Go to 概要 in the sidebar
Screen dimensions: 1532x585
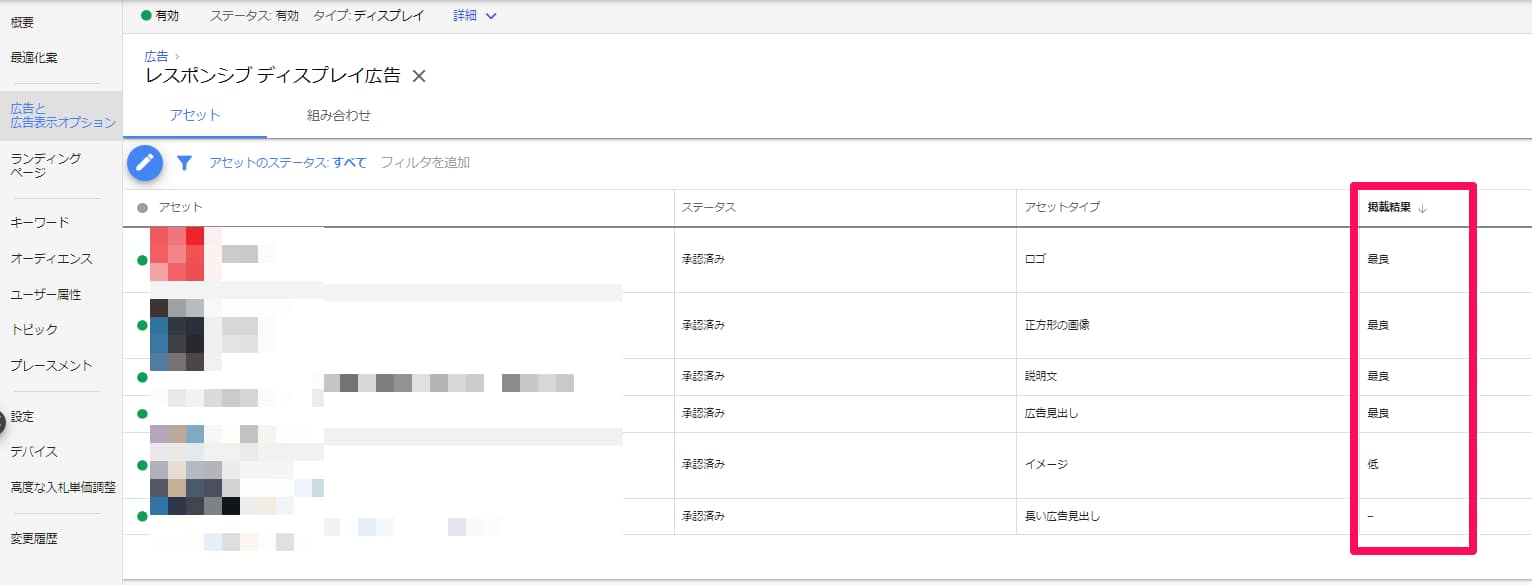22,22
